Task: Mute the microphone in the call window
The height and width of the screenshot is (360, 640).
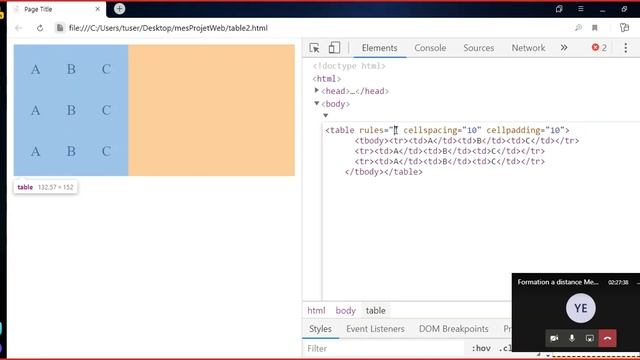Action: coord(572,338)
